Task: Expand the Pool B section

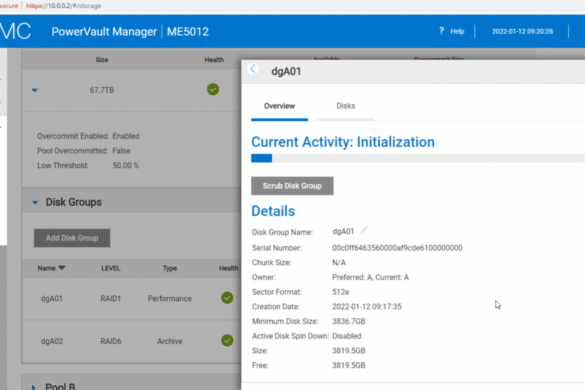Action: [34, 387]
